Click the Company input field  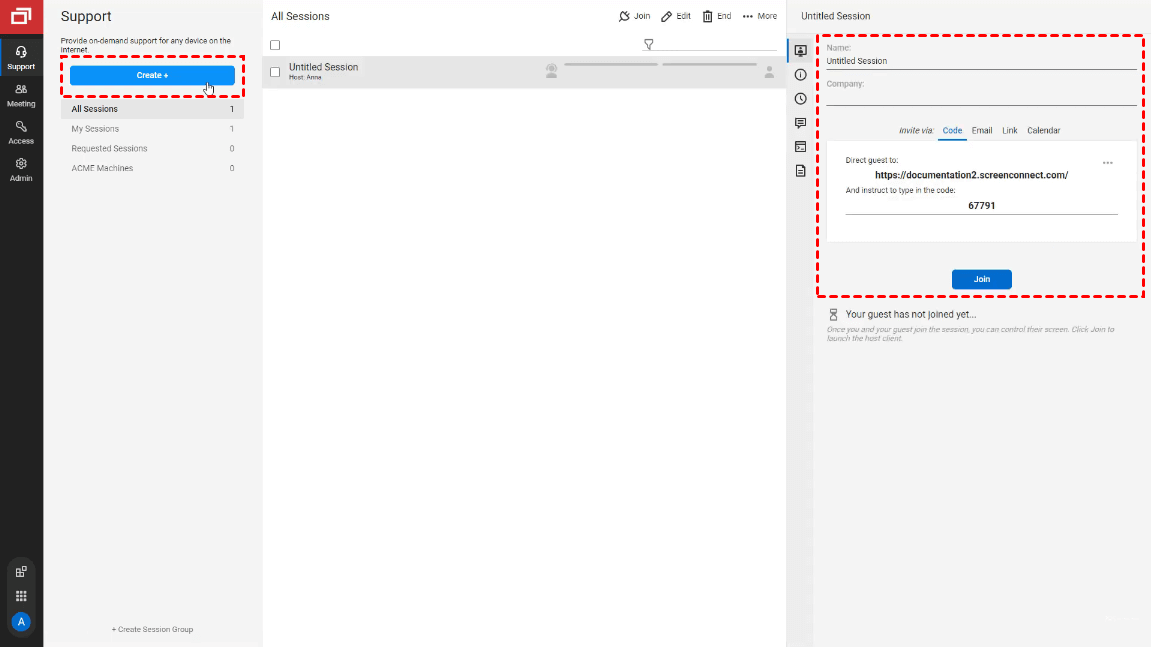click(980, 97)
